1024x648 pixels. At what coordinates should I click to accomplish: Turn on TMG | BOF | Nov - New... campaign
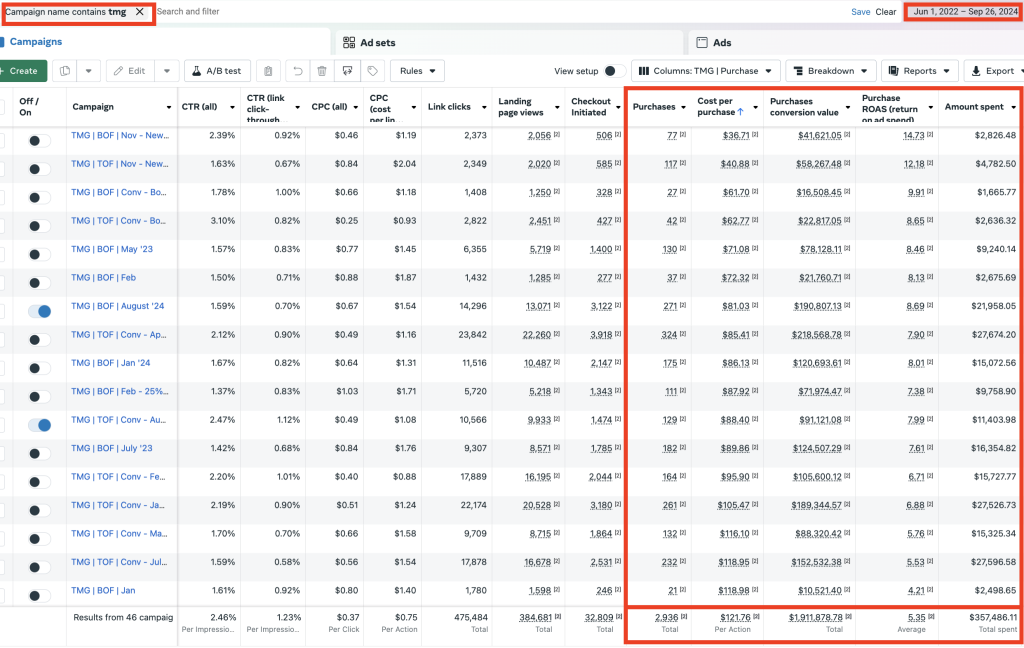point(39,141)
